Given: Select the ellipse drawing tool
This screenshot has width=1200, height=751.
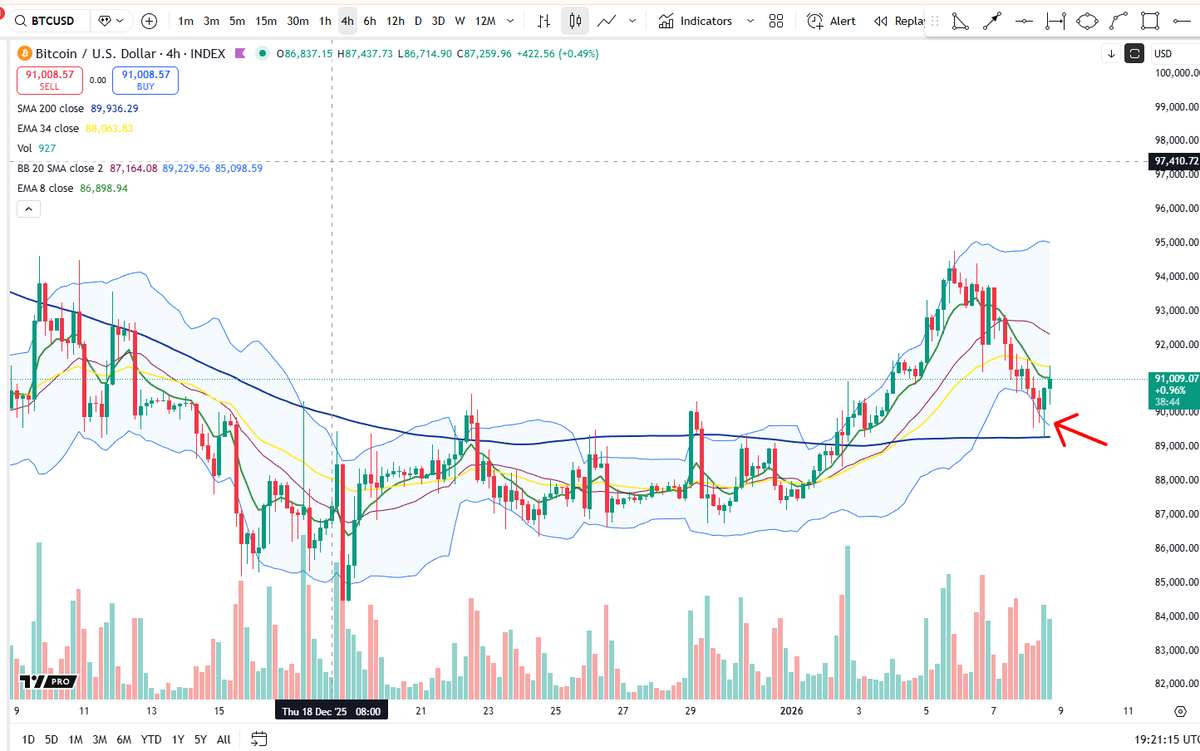Looking at the screenshot, I should coord(1086,20).
